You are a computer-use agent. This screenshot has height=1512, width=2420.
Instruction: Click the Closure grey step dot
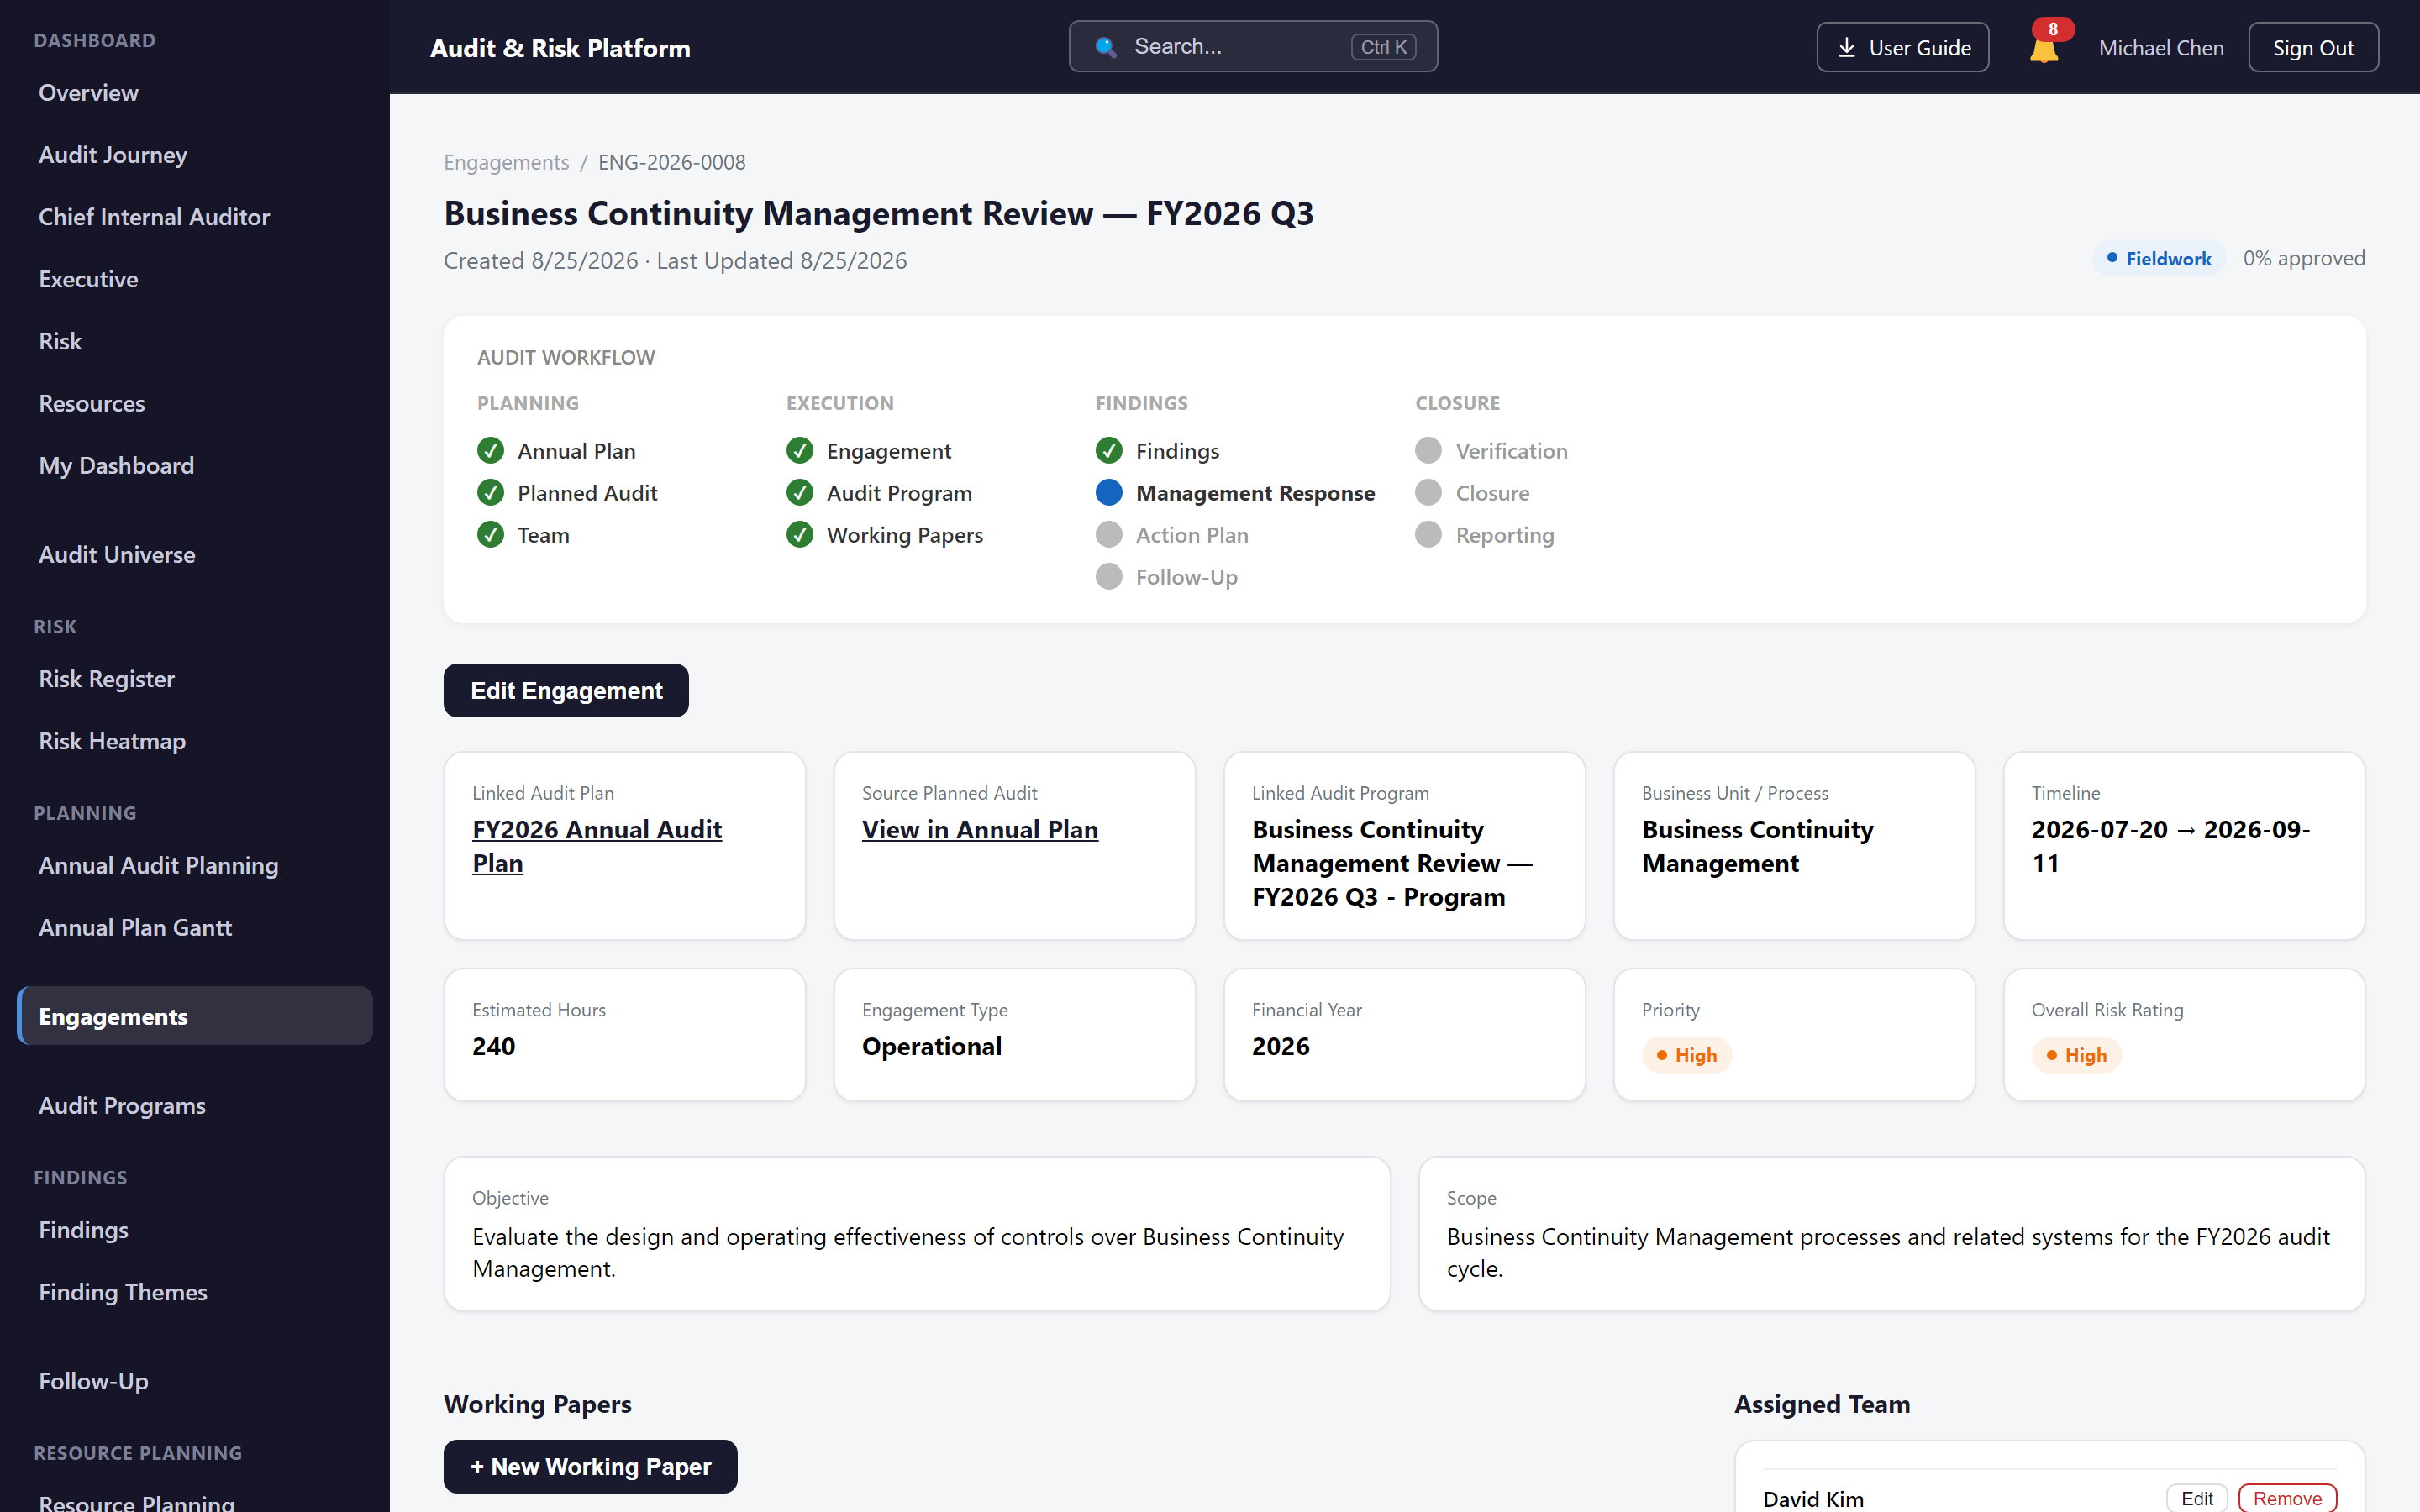pos(1428,493)
